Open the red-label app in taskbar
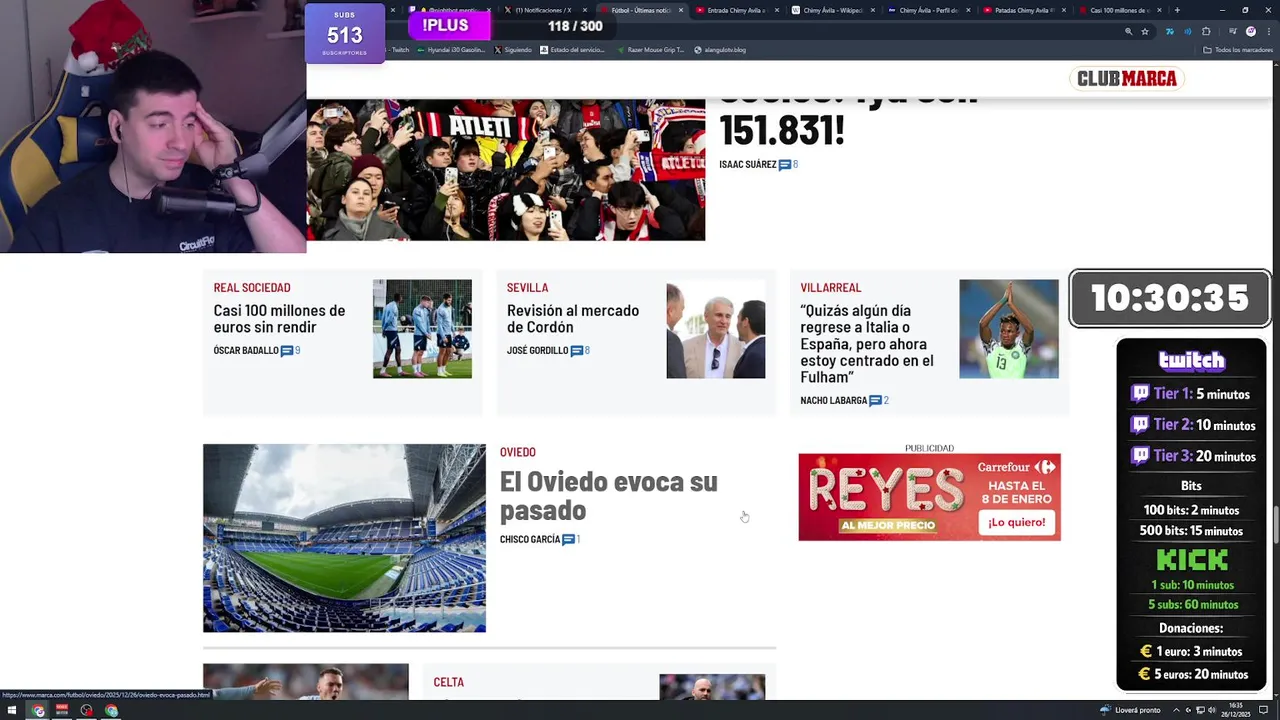This screenshot has width=1280, height=720. tap(62, 711)
